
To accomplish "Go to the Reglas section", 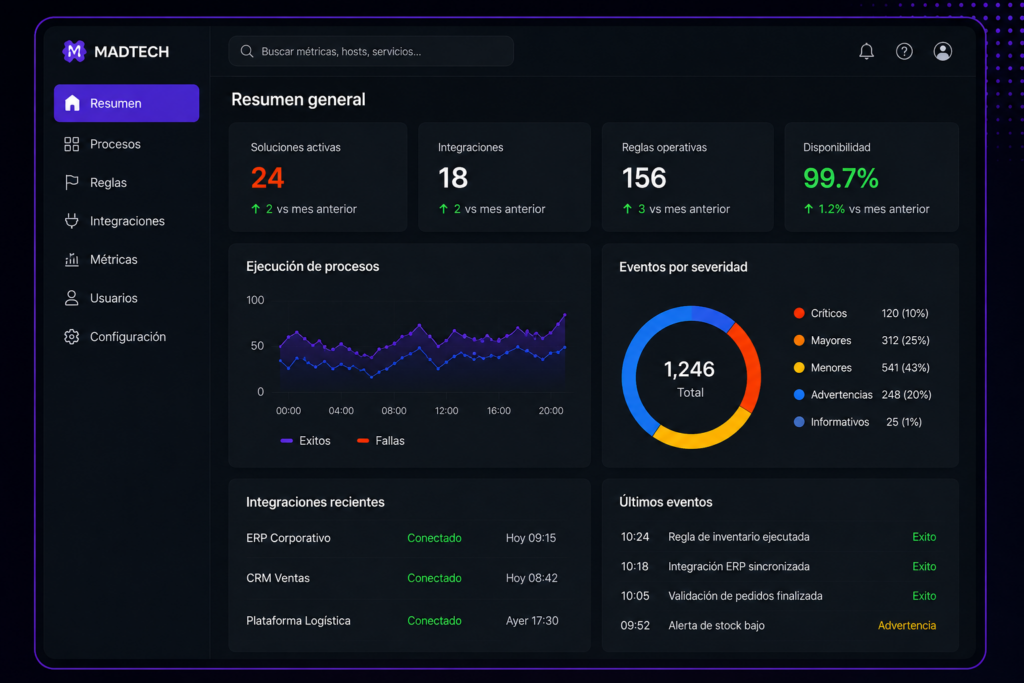I will 127,183.
